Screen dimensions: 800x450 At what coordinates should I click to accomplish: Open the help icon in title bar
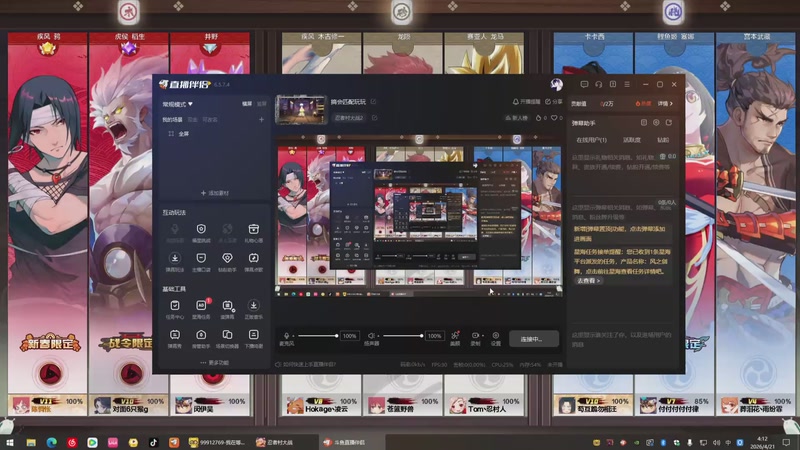click(x=613, y=84)
